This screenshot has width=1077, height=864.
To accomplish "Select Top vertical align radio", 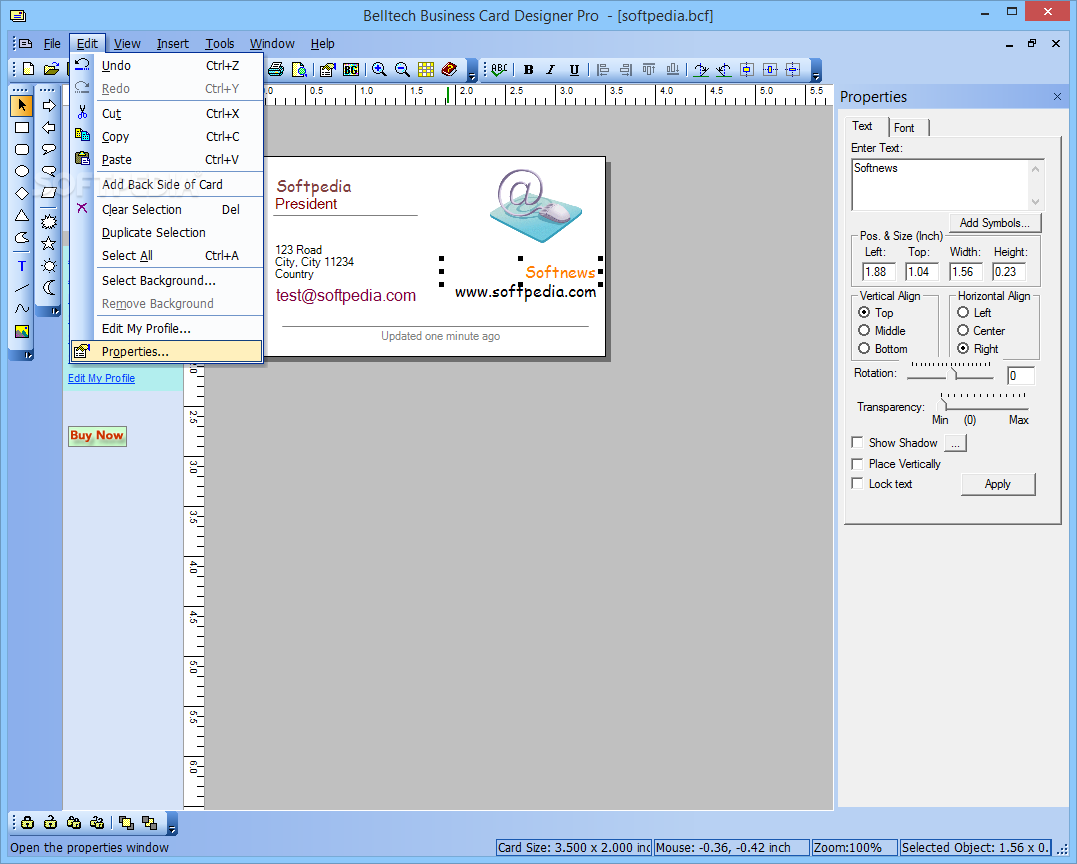I will 864,312.
